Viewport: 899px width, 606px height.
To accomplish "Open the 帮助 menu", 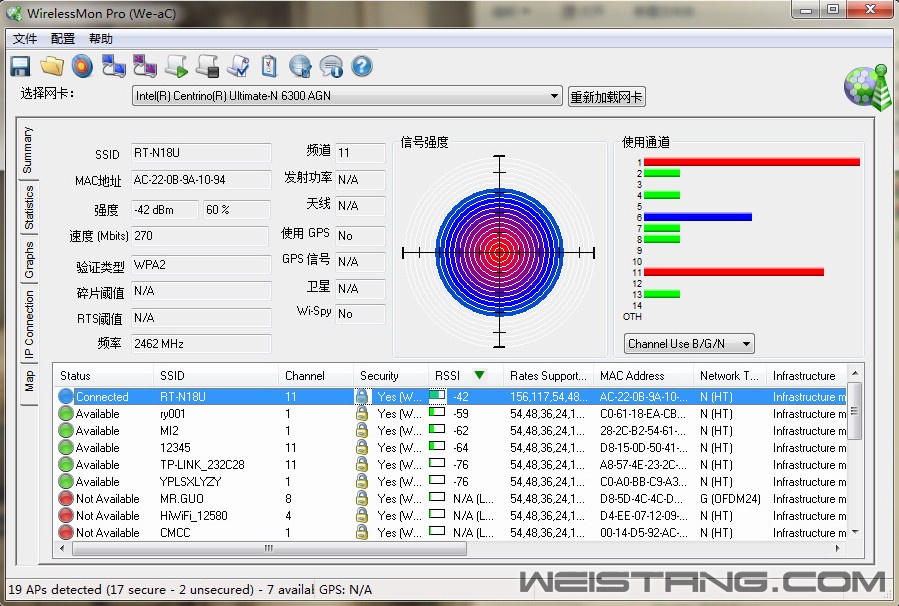I will click(101, 38).
